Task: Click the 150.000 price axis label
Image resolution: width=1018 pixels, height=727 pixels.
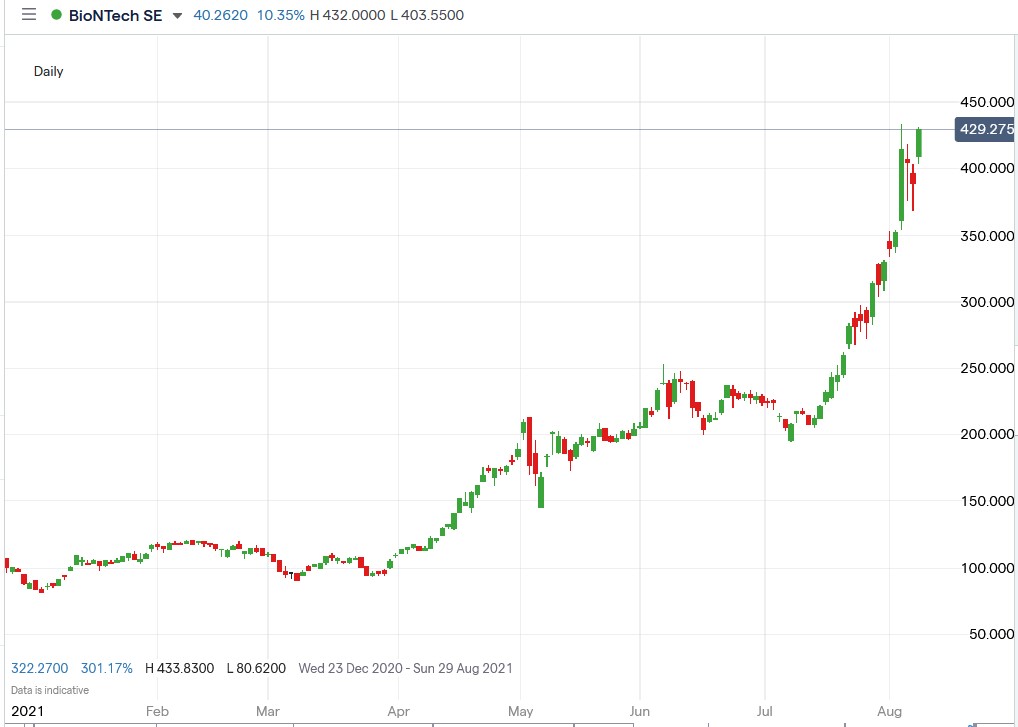Action: (987, 501)
